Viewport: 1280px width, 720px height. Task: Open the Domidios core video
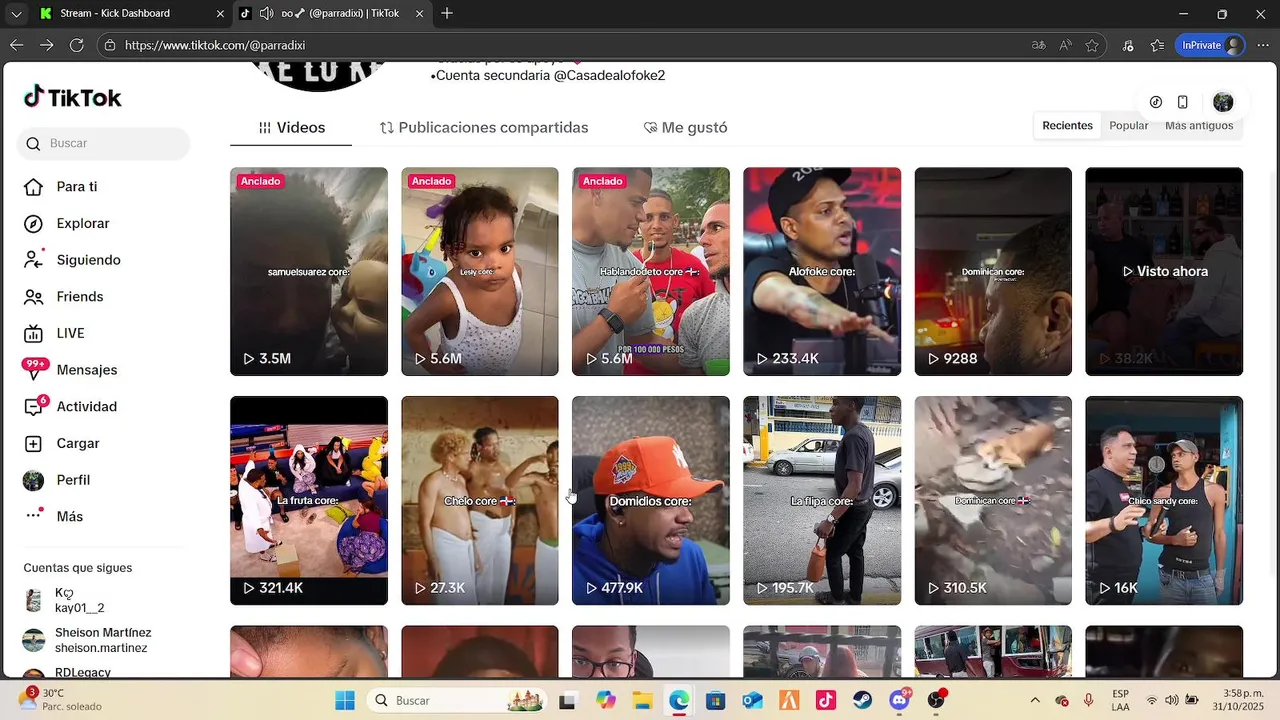[x=651, y=500]
